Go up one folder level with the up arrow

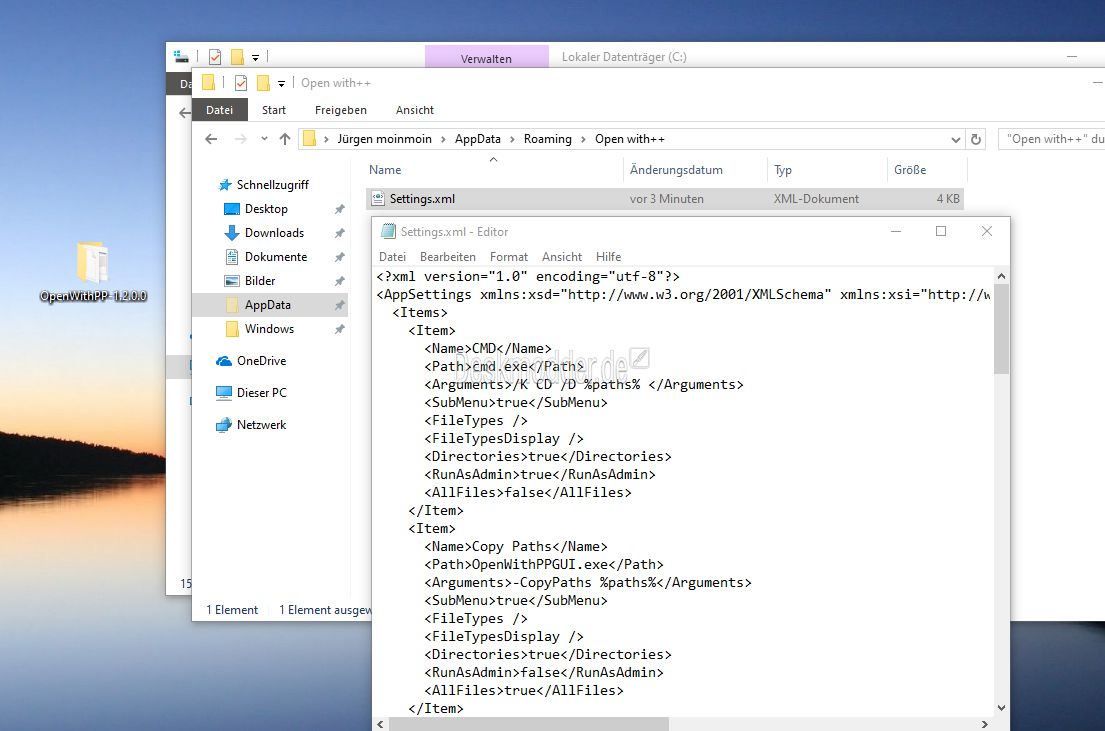285,139
